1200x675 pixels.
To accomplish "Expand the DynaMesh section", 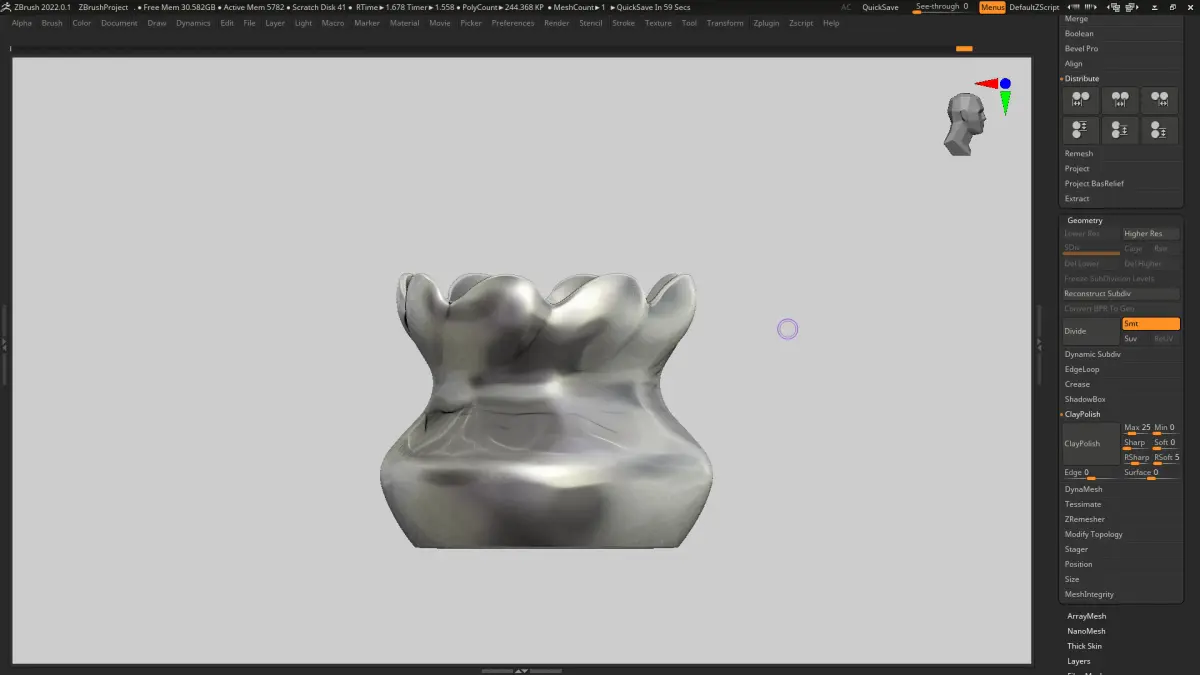I will (1084, 489).
